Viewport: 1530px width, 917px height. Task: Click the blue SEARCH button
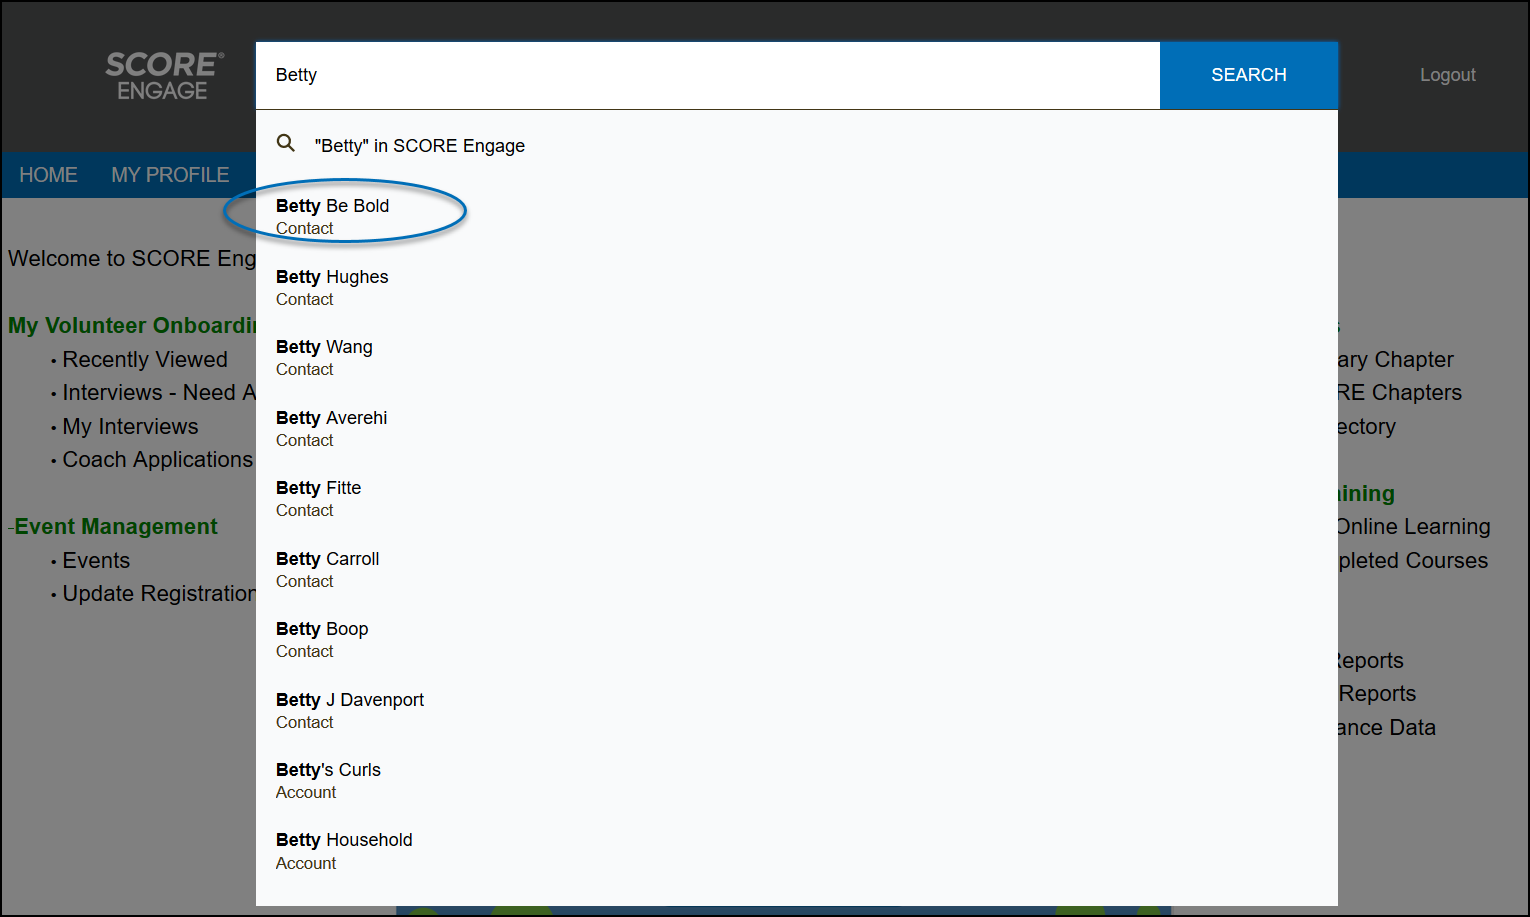click(1249, 75)
